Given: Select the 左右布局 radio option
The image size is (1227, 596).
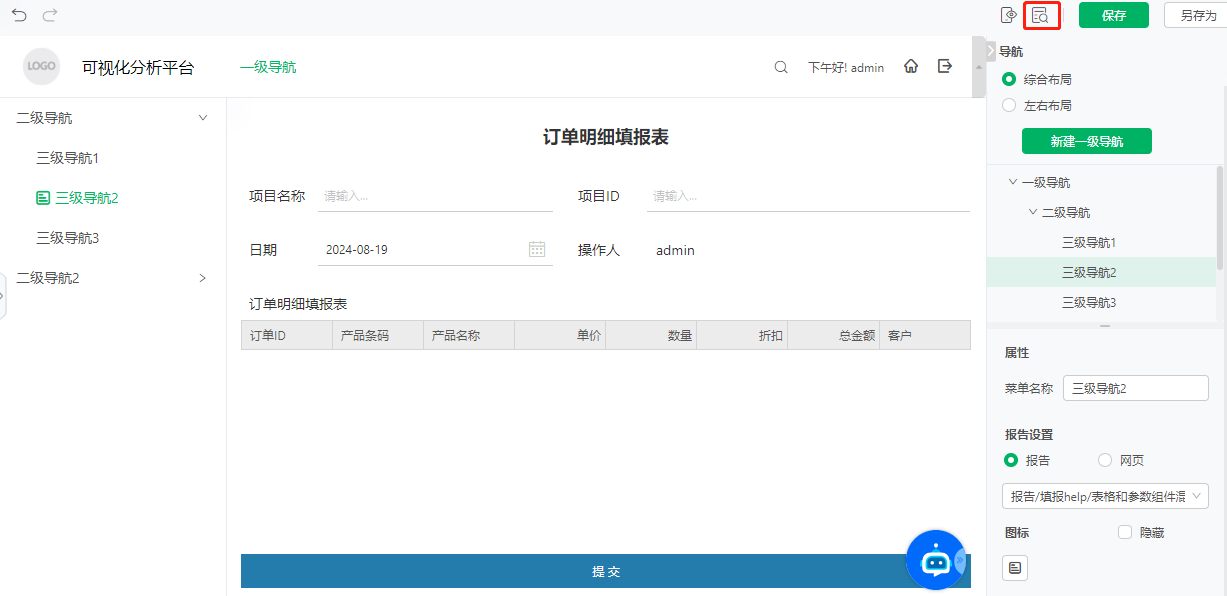Looking at the screenshot, I should pyautogui.click(x=1009, y=105).
